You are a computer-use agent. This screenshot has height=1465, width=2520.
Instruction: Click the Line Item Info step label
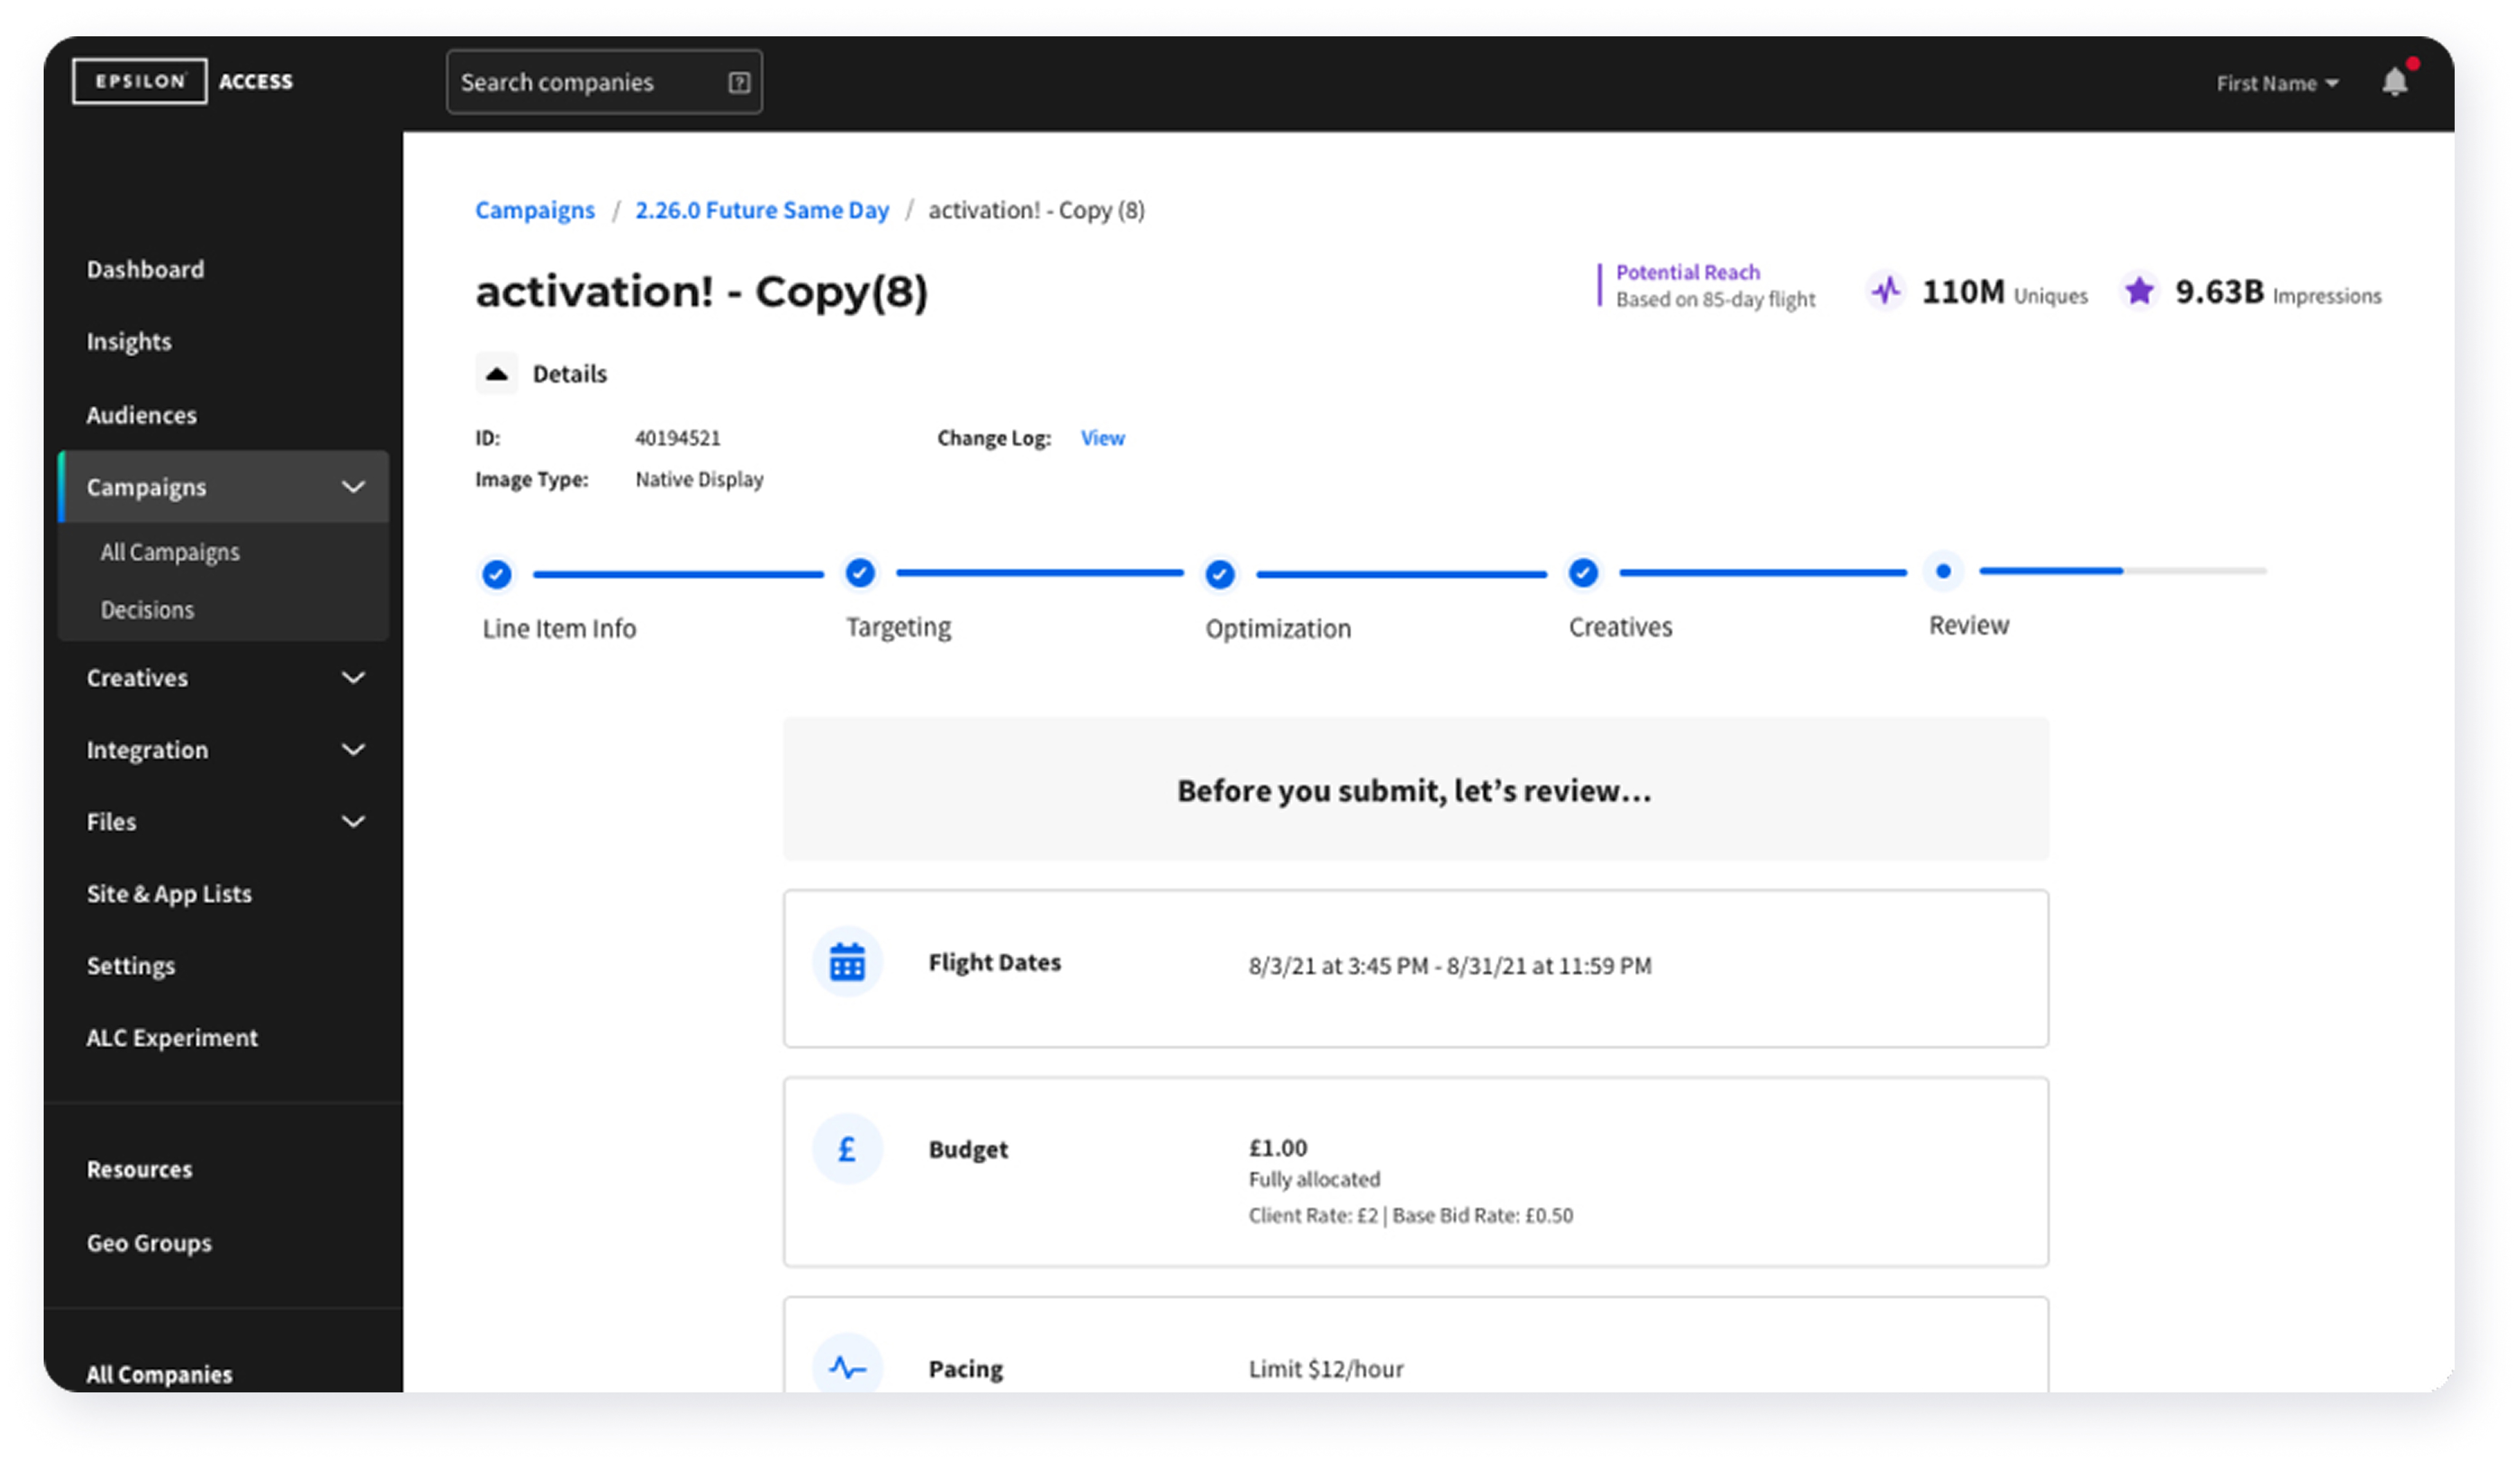pyautogui.click(x=559, y=629)
